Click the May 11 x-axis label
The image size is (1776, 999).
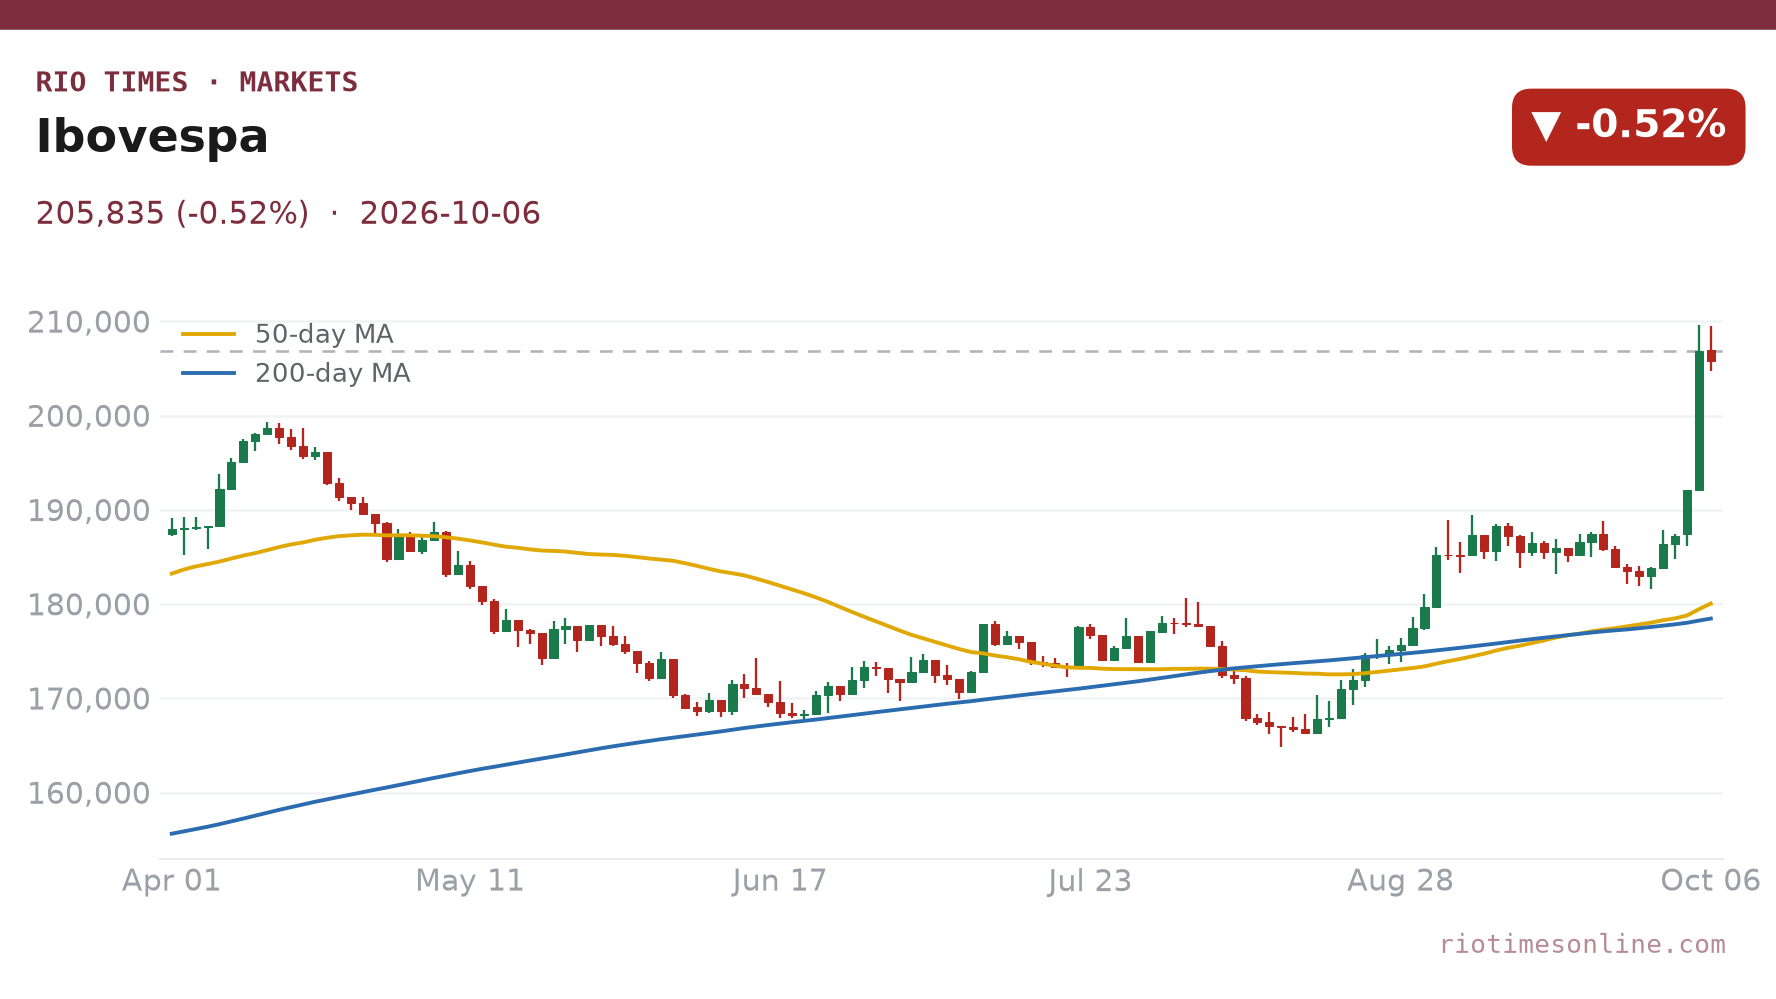tap(470, 881)
